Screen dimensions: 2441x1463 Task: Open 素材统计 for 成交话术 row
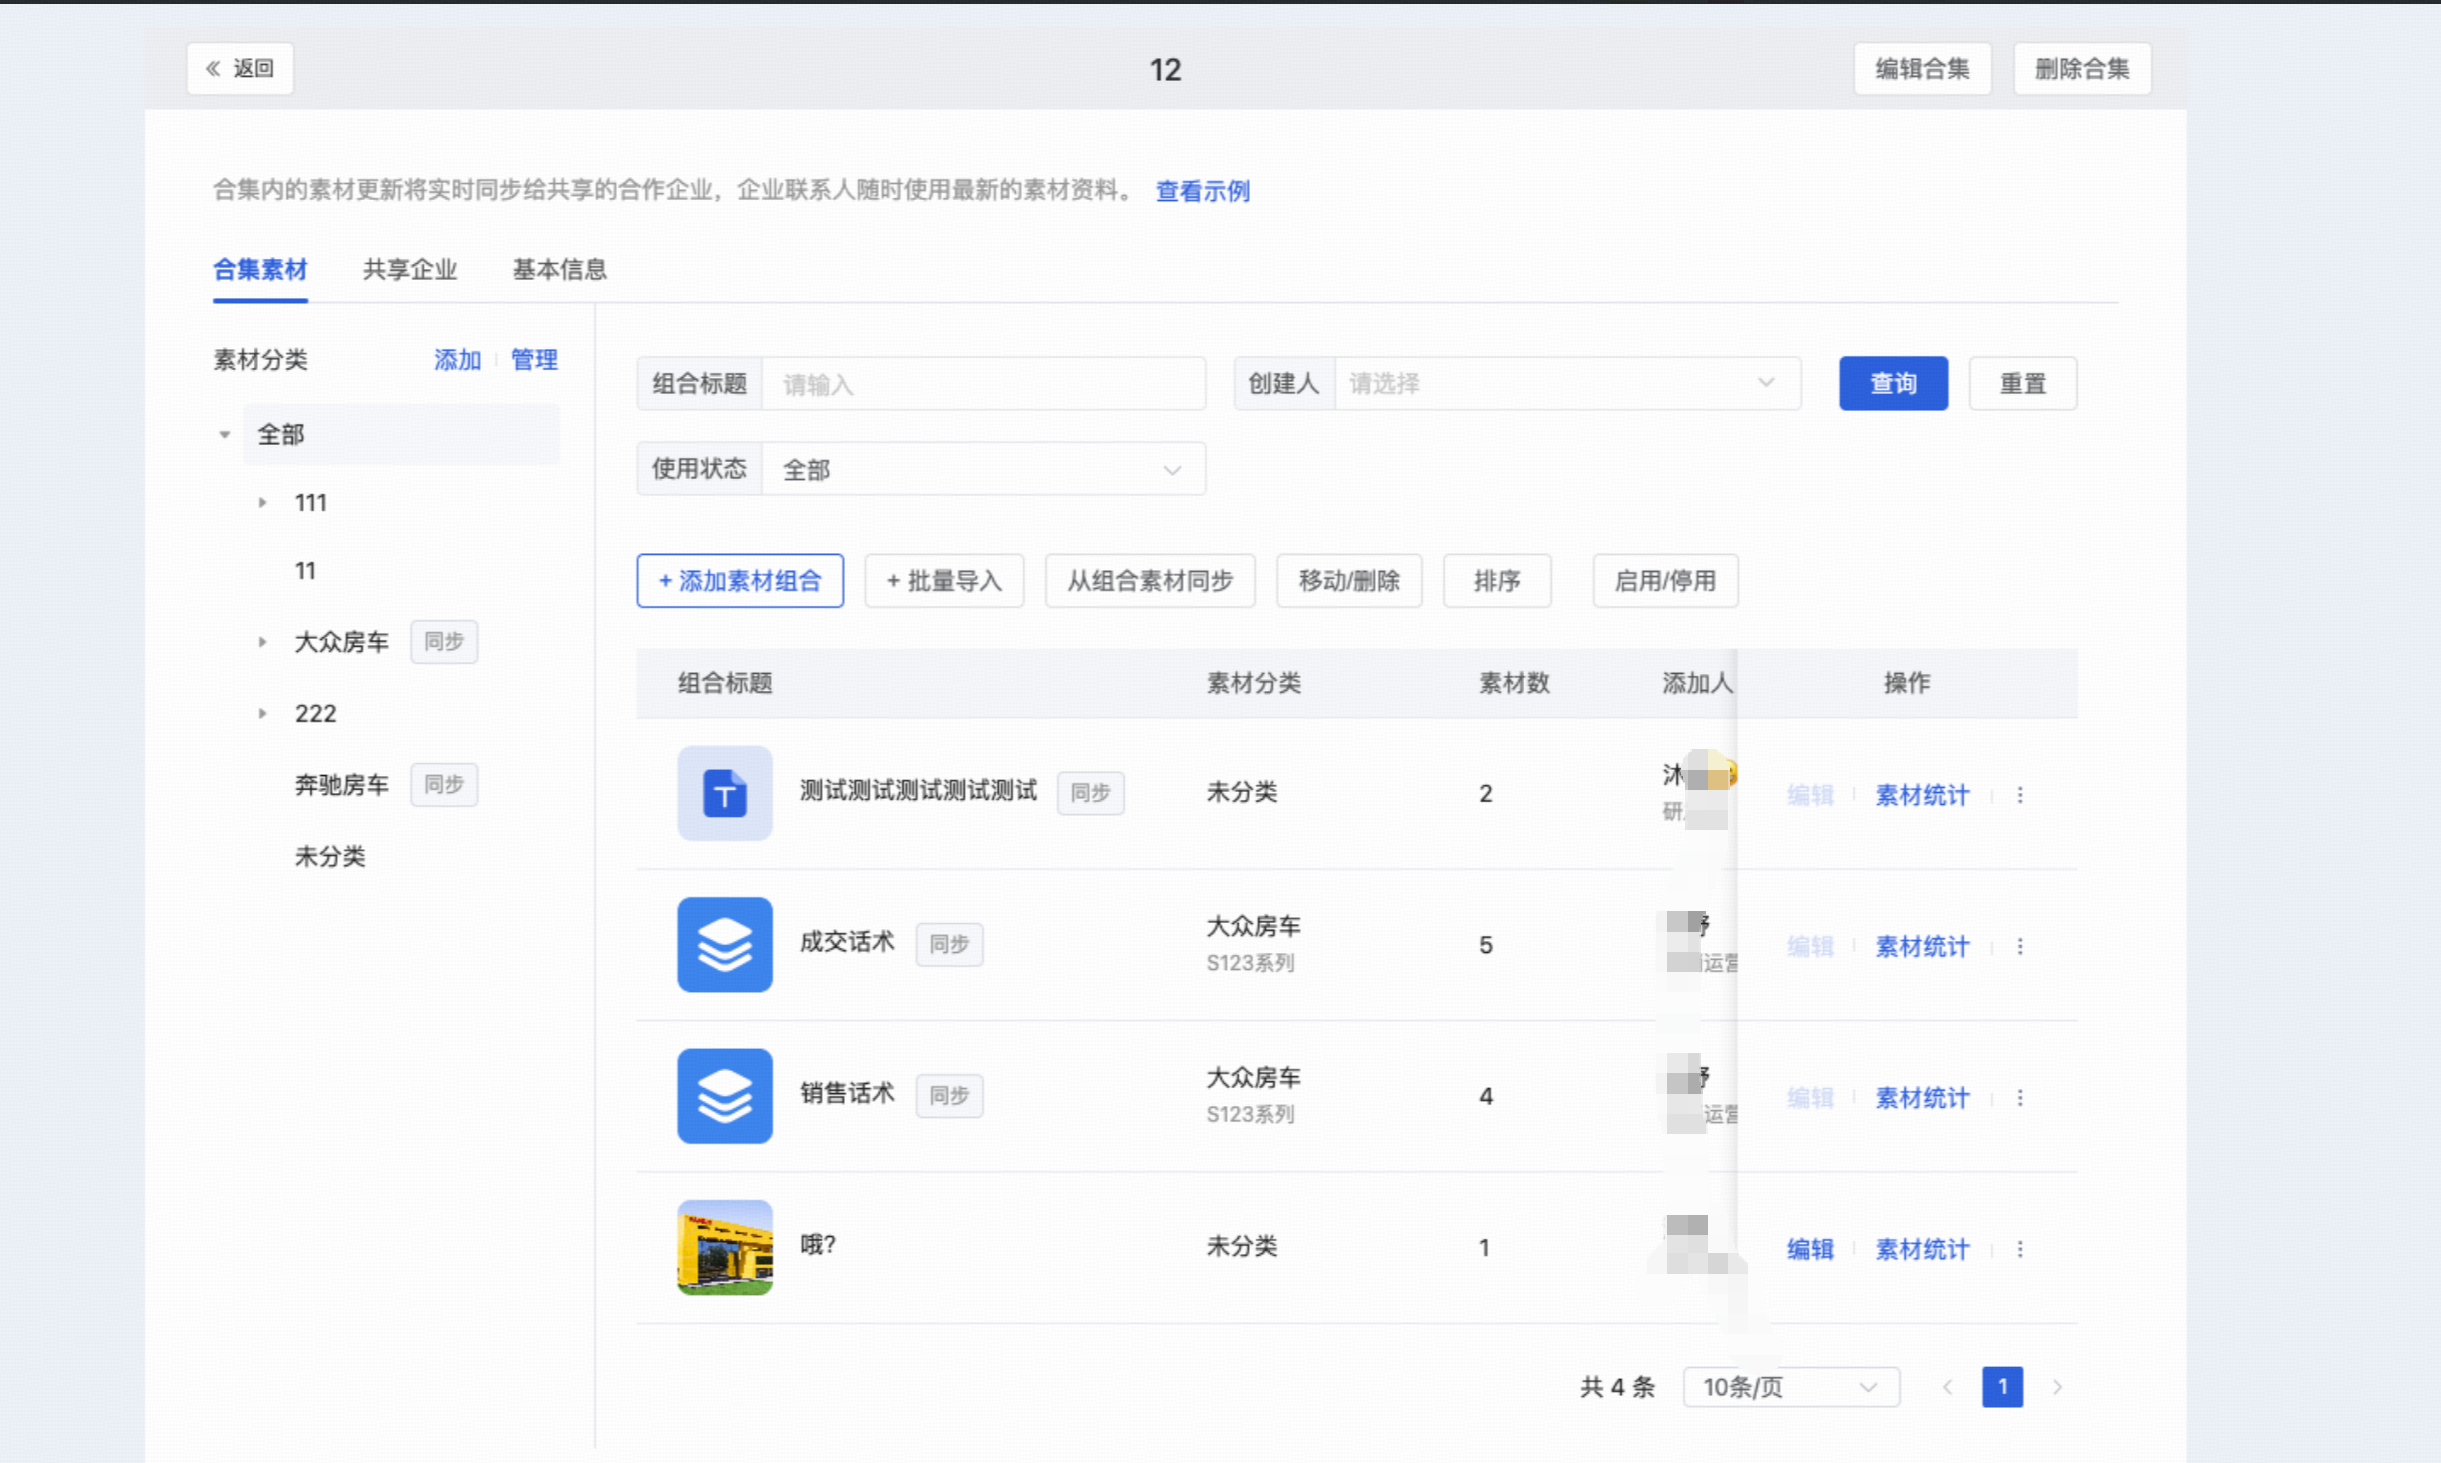[1922, 946]
